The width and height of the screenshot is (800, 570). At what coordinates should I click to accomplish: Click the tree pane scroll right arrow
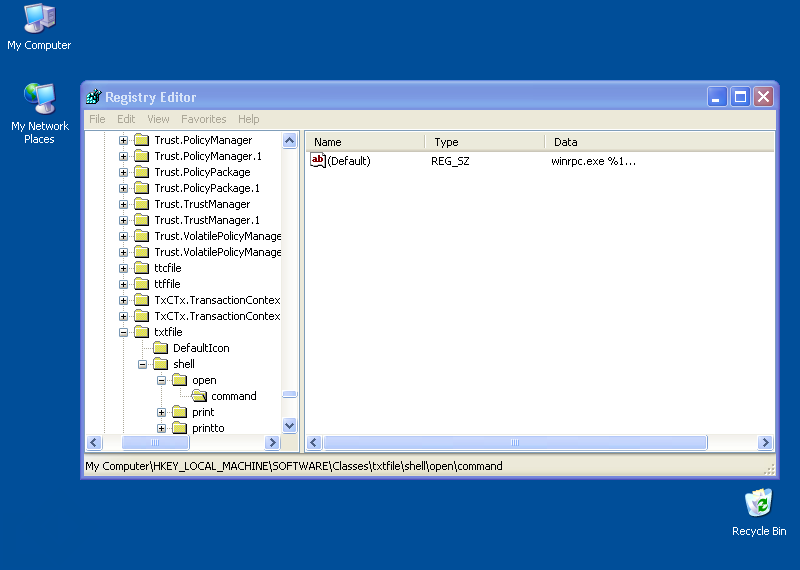(x=272, y=442)
